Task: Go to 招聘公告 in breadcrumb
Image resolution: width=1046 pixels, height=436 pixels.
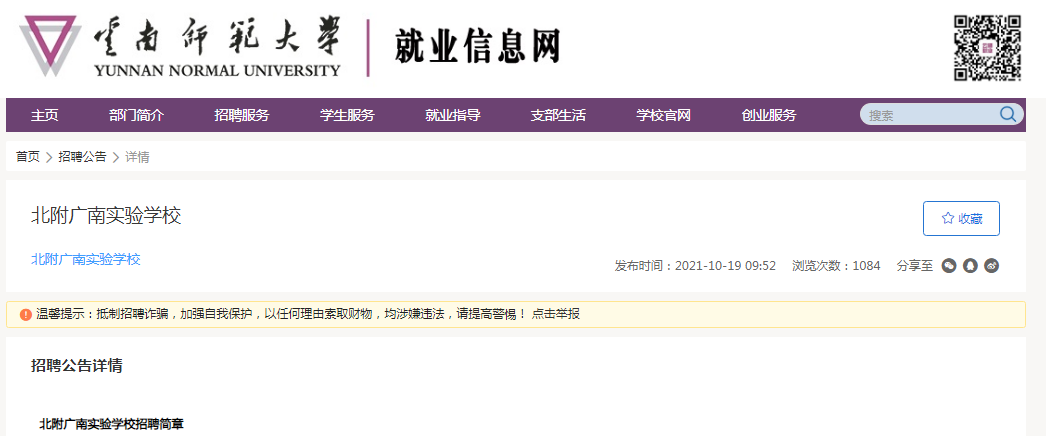Action: (x=82, y=157)
